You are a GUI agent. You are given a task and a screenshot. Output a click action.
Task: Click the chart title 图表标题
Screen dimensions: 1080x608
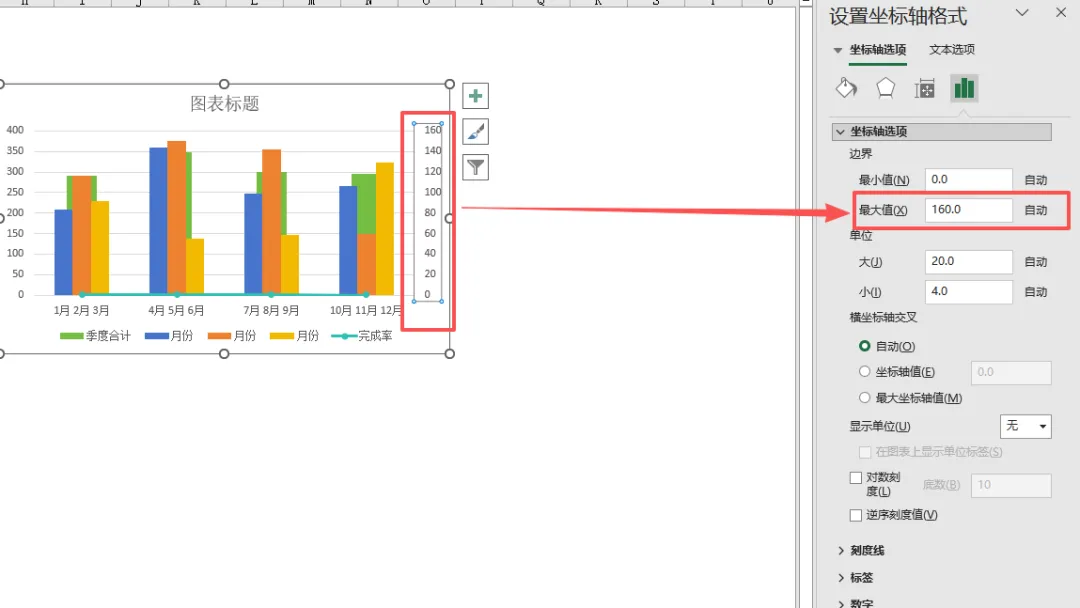225,104
